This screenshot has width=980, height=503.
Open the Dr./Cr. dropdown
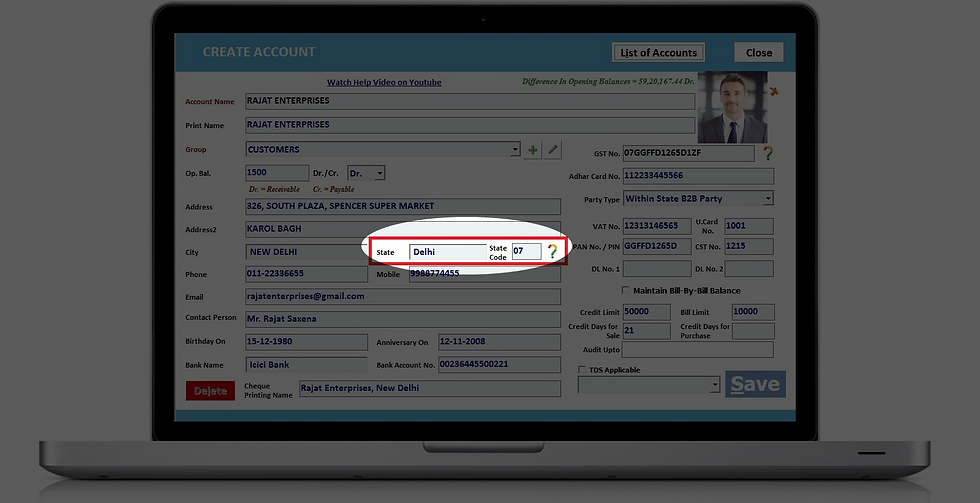(x=380, y=173)
